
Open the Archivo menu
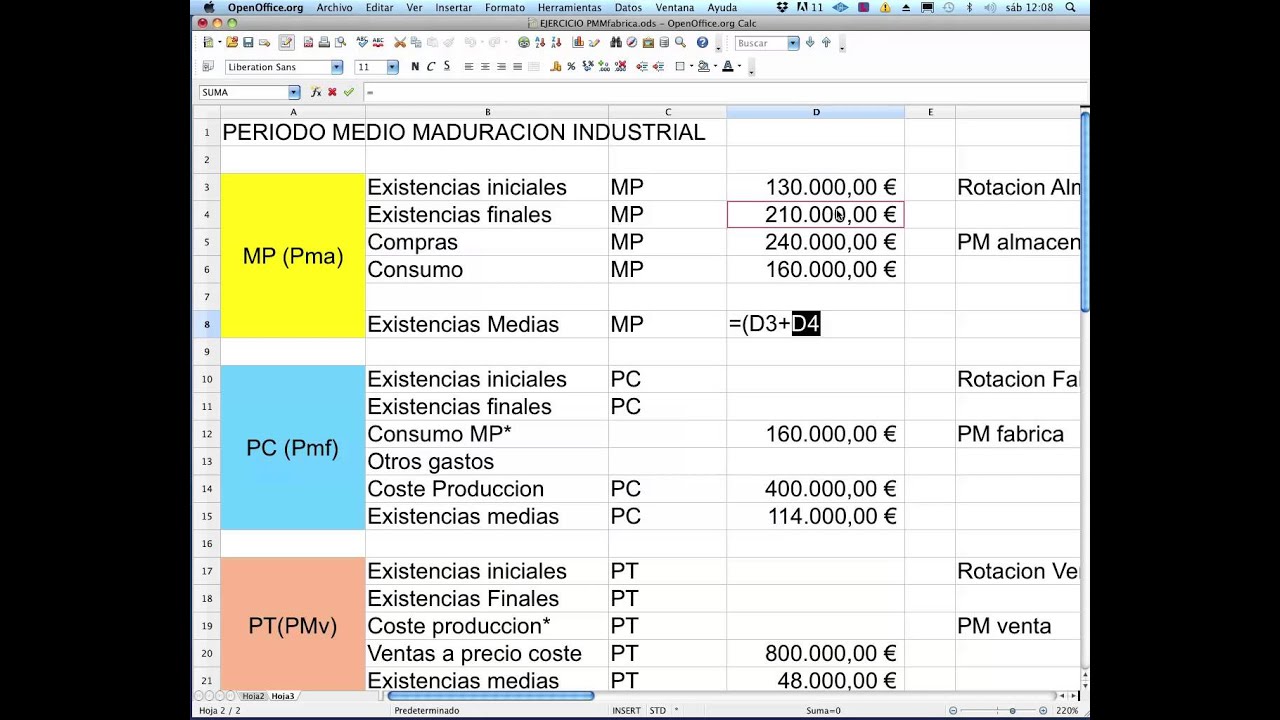click(x=334, y=7)
